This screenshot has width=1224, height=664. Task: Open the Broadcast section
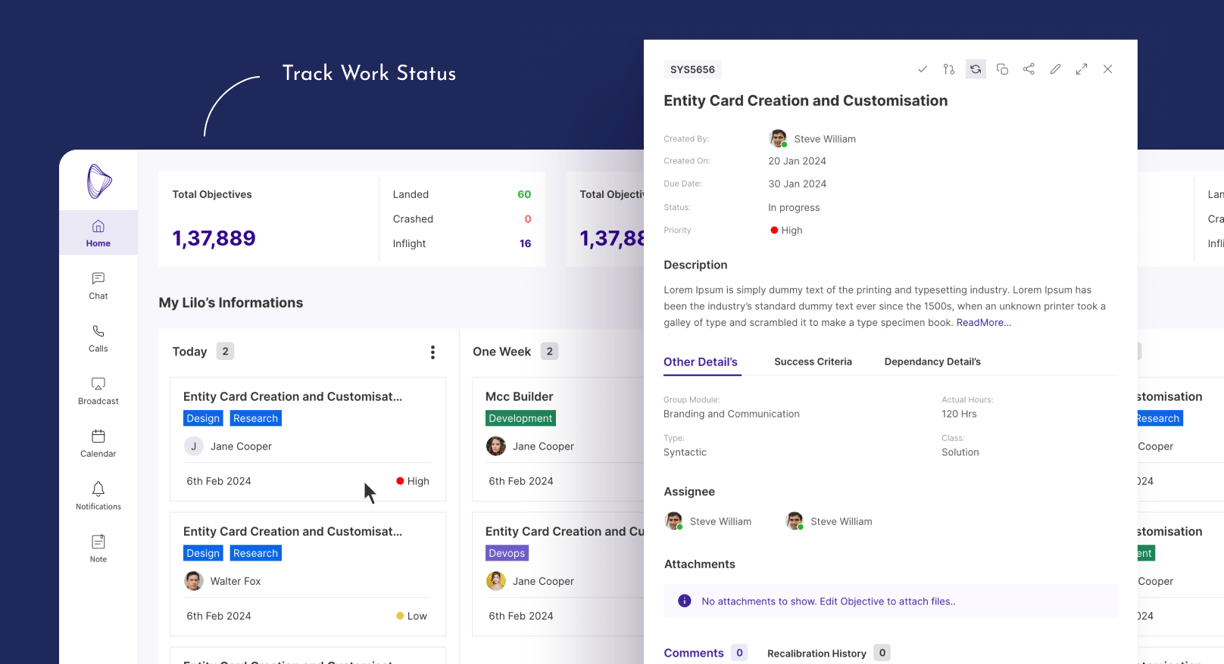98,391
